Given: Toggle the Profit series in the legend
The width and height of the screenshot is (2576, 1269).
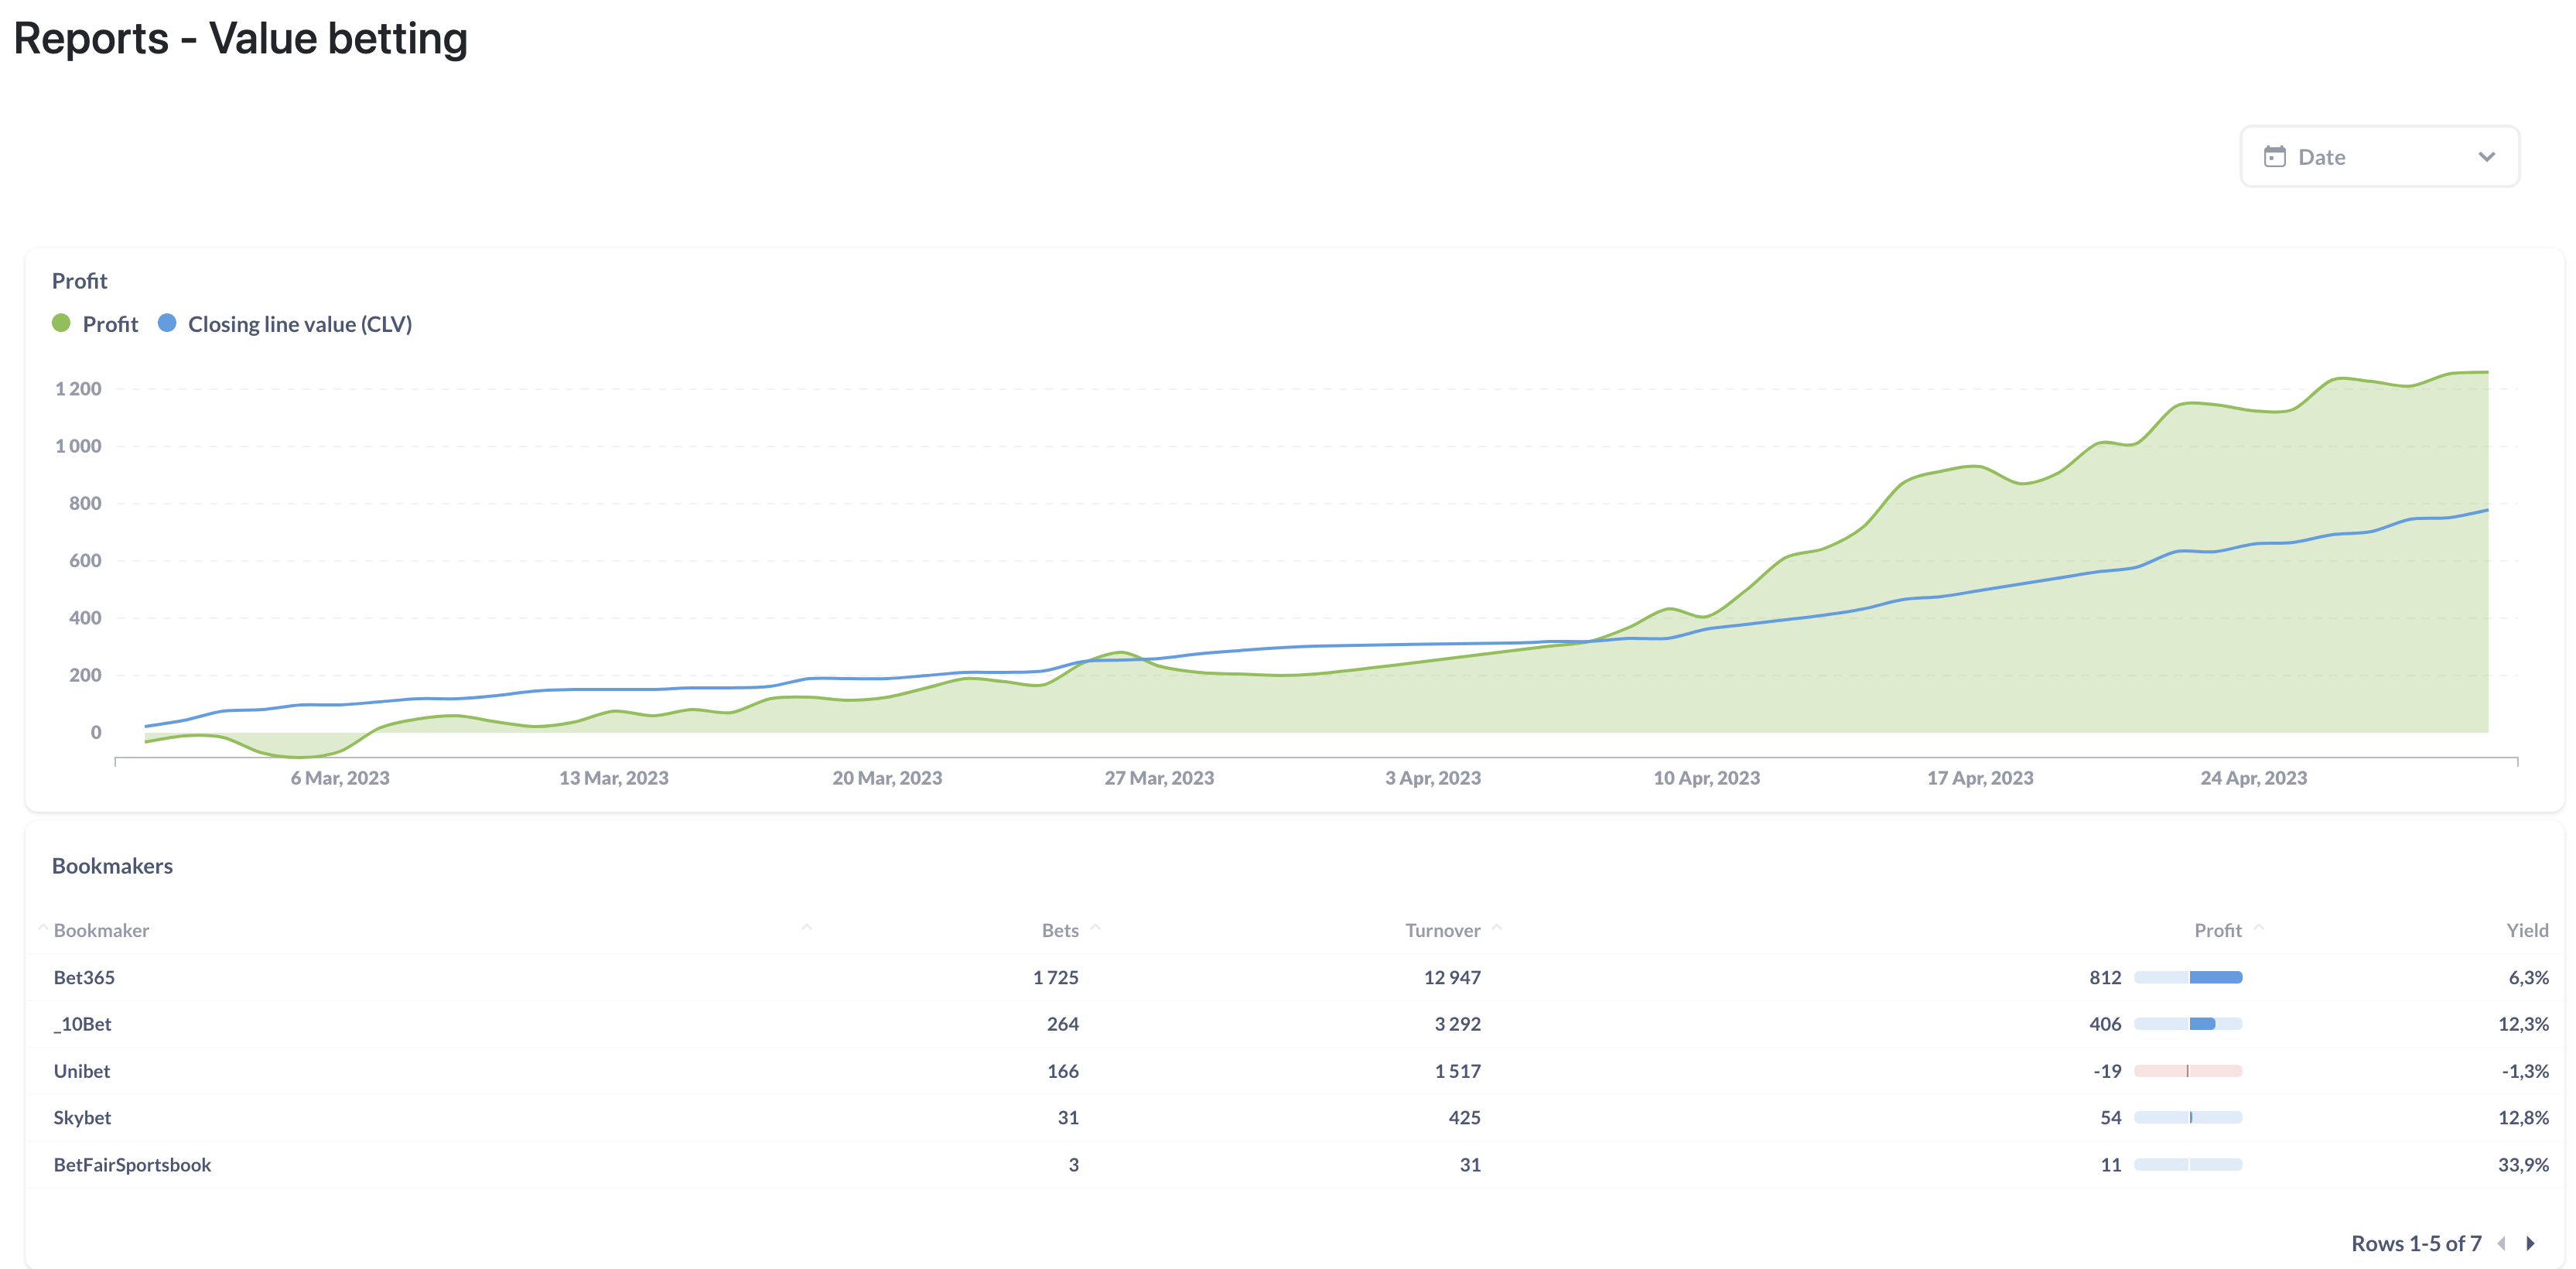Looking at the screenshot, I should (x=95, y=324).
